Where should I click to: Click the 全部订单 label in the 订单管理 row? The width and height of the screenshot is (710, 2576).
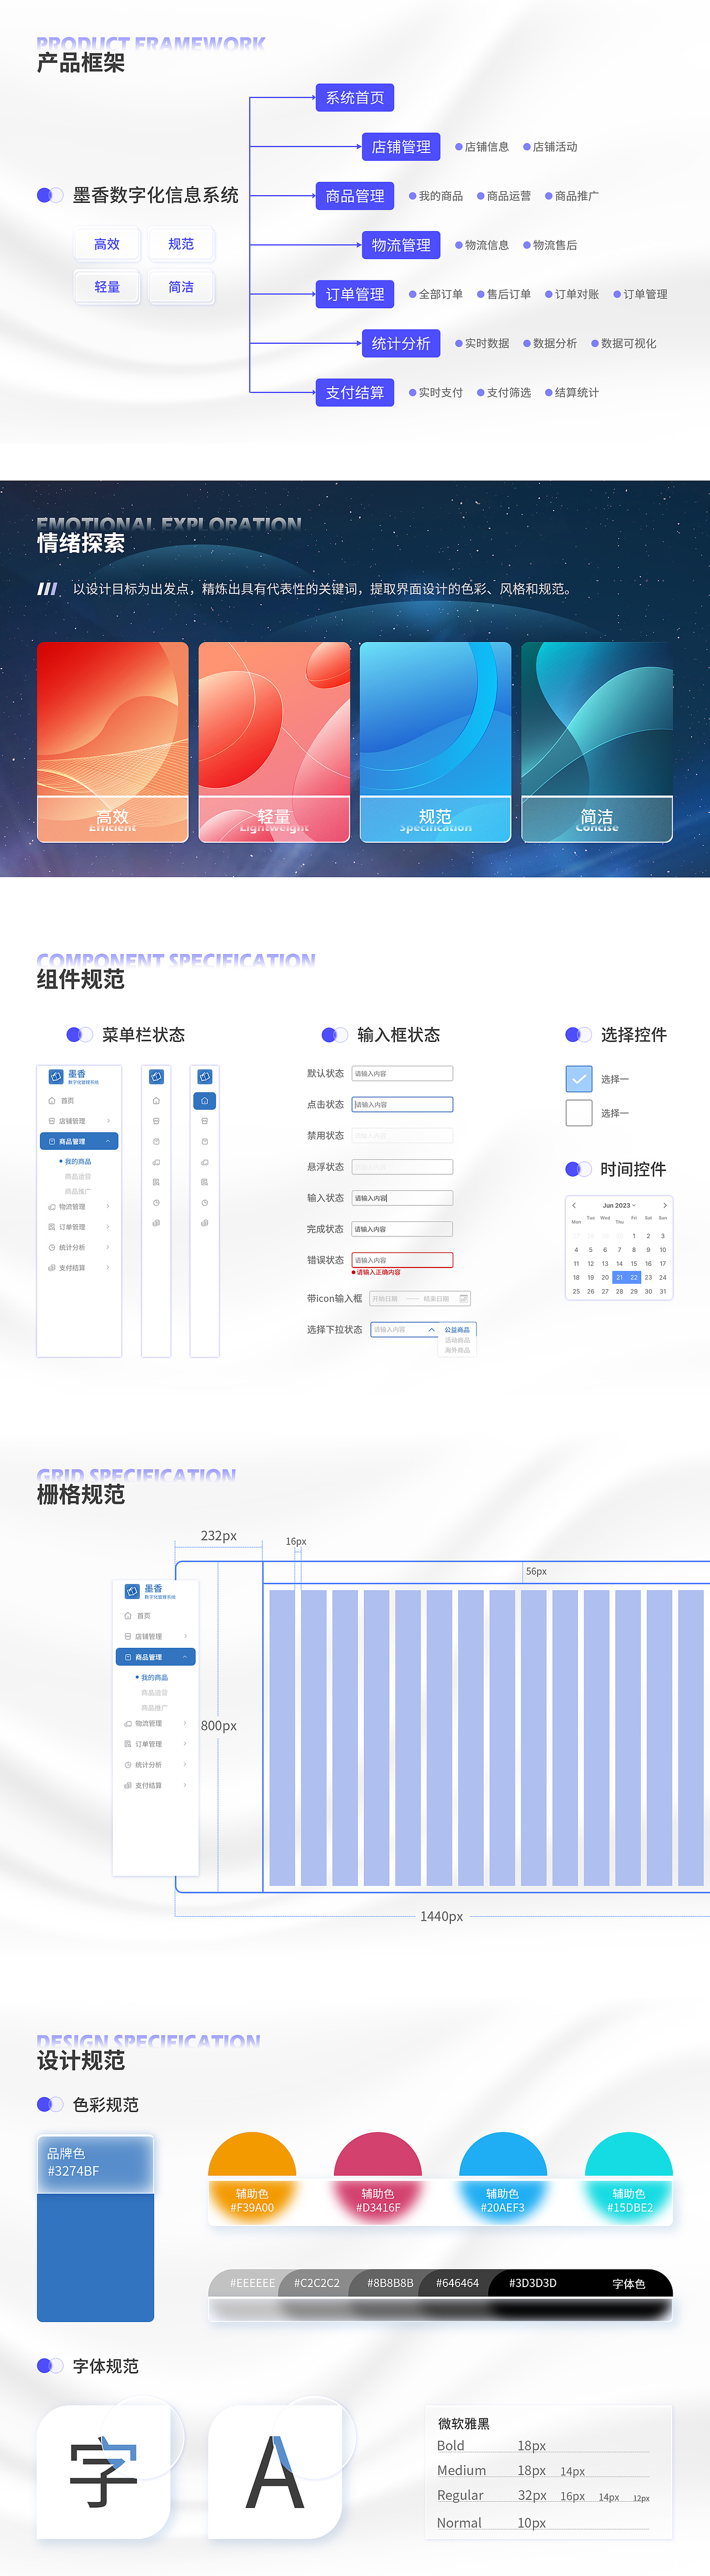point(441,295)
